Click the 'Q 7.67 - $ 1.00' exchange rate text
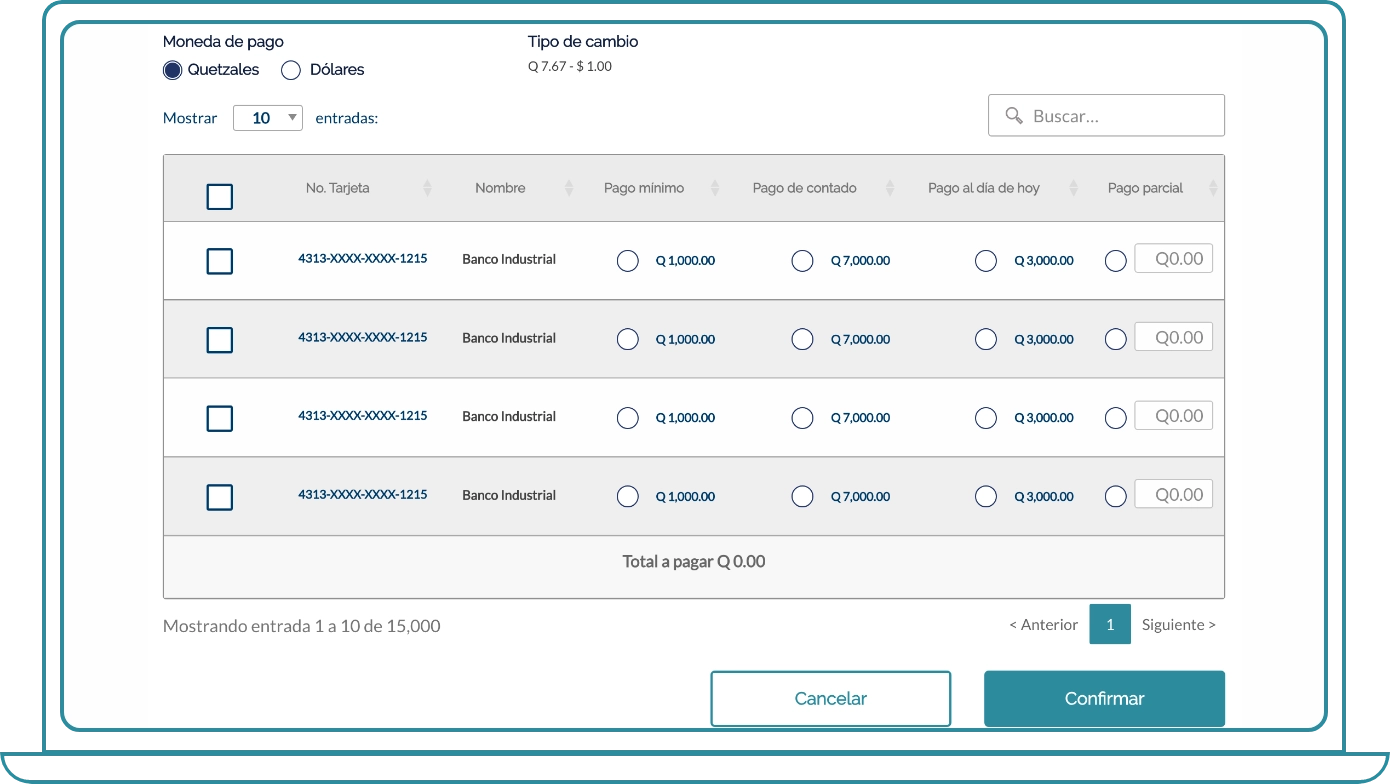This screenshot has height=784, width=1390. pyautogui.click(x=570, y=66)
